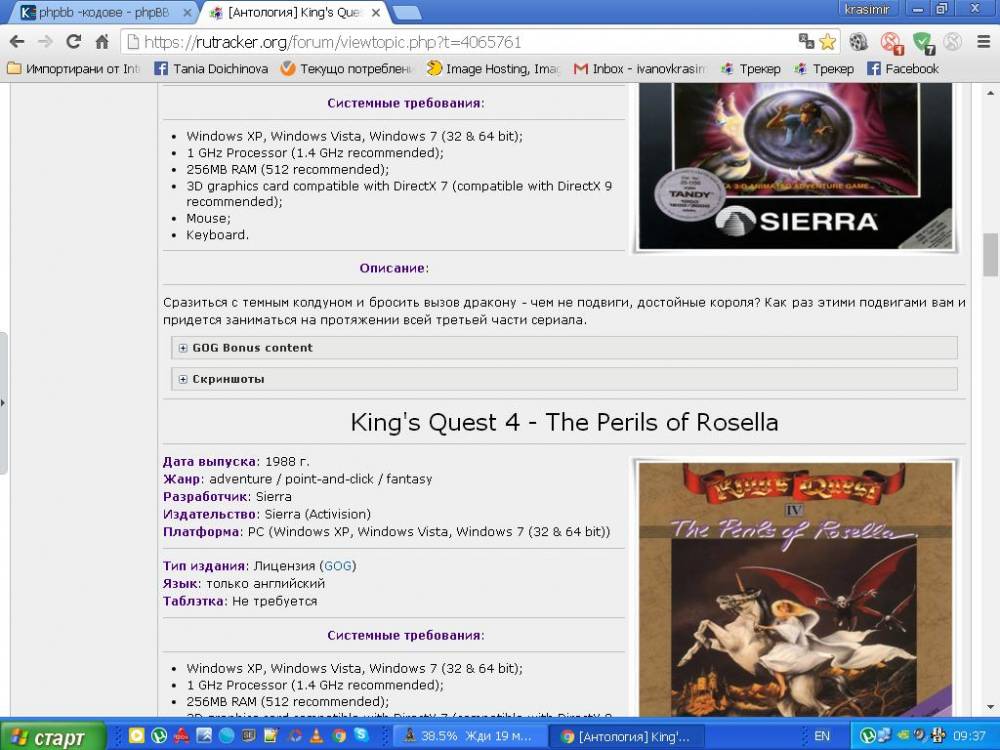
Task: Close the [Антология] King's Quest tab
Action: 376,12
